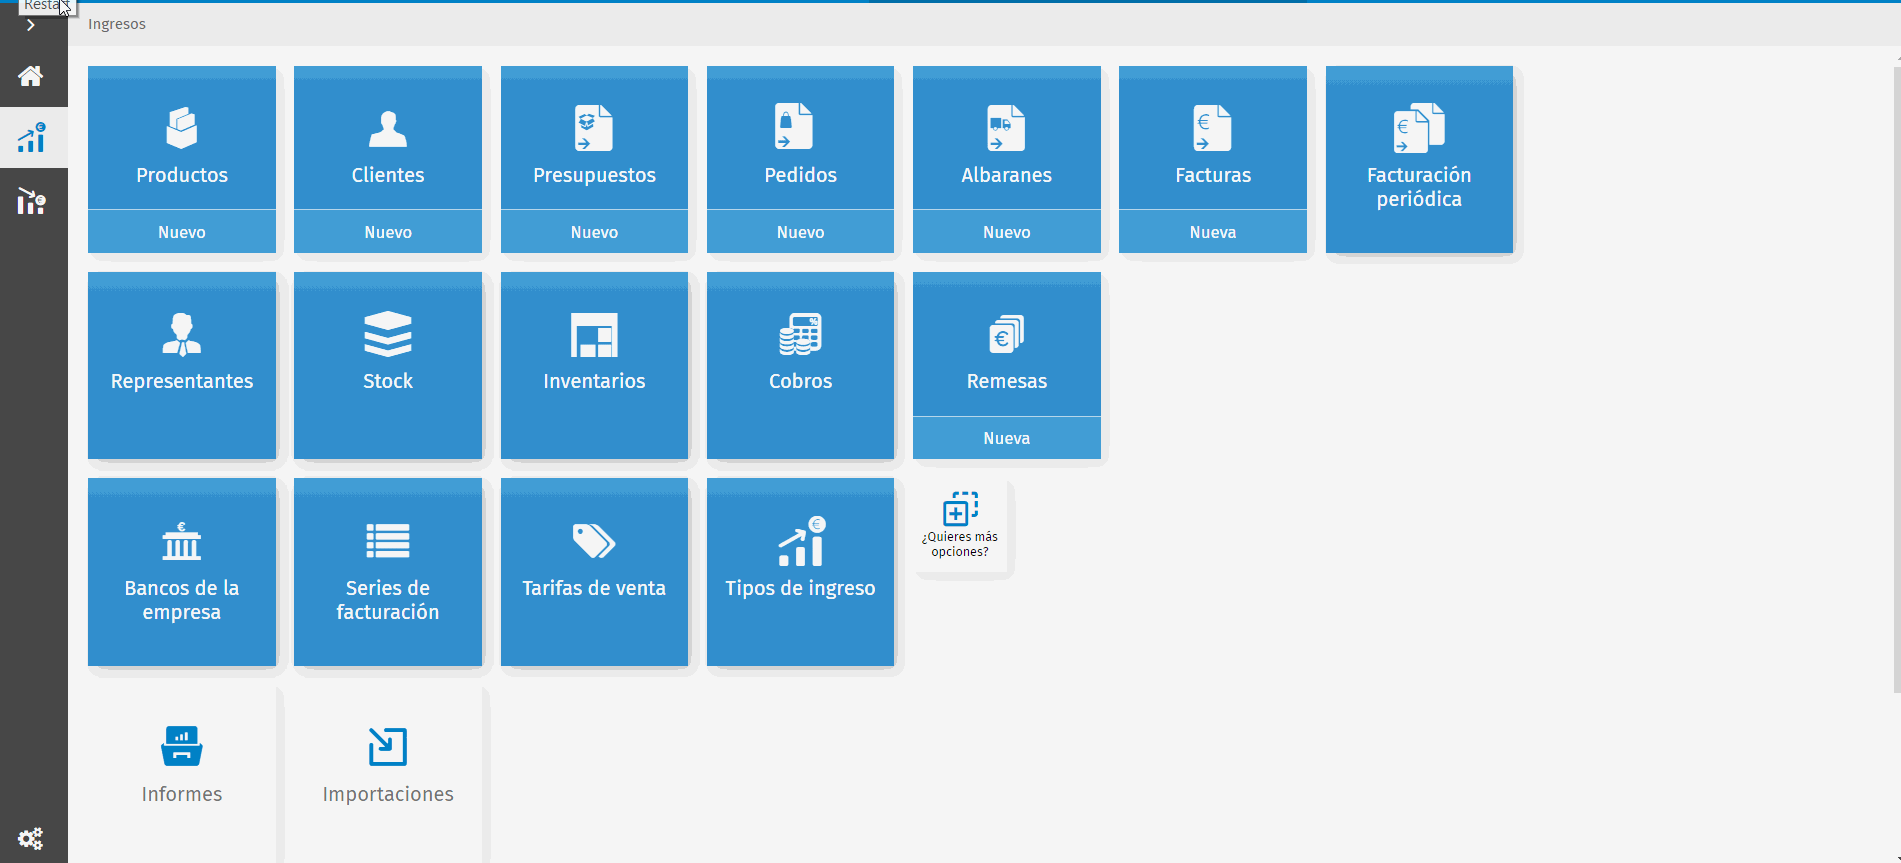This screenshot has height=863, width=1901.
Task: Click Nuevo under Productos
Action: point(182,232)
